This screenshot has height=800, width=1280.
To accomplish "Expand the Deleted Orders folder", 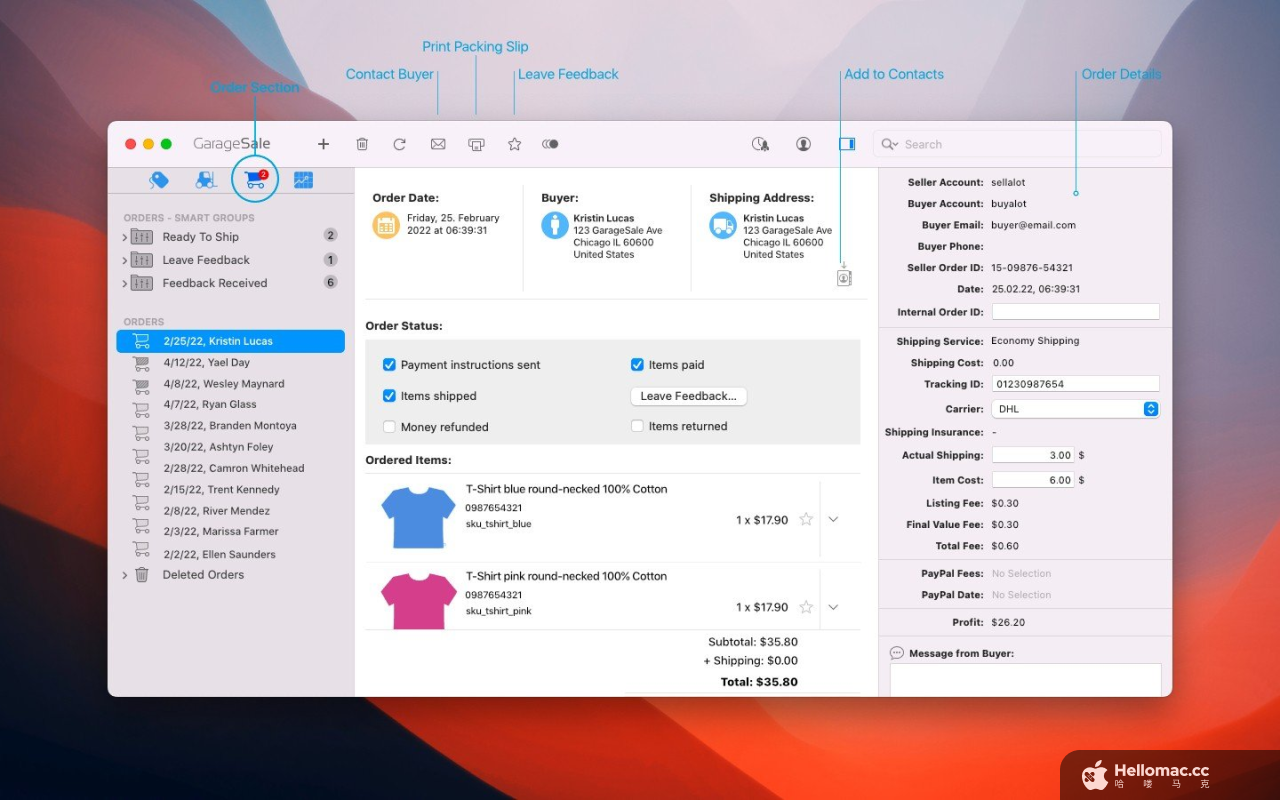I will coord(125,575).
